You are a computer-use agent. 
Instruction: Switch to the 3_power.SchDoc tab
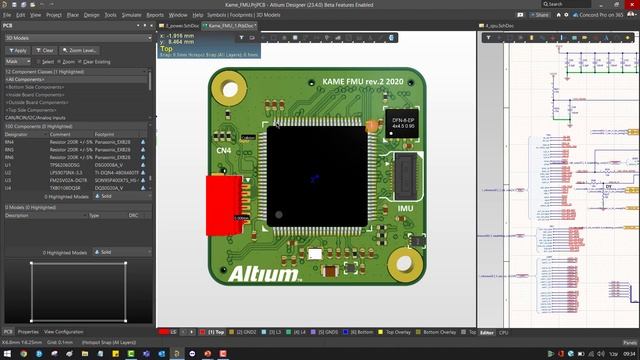point(179,26)
